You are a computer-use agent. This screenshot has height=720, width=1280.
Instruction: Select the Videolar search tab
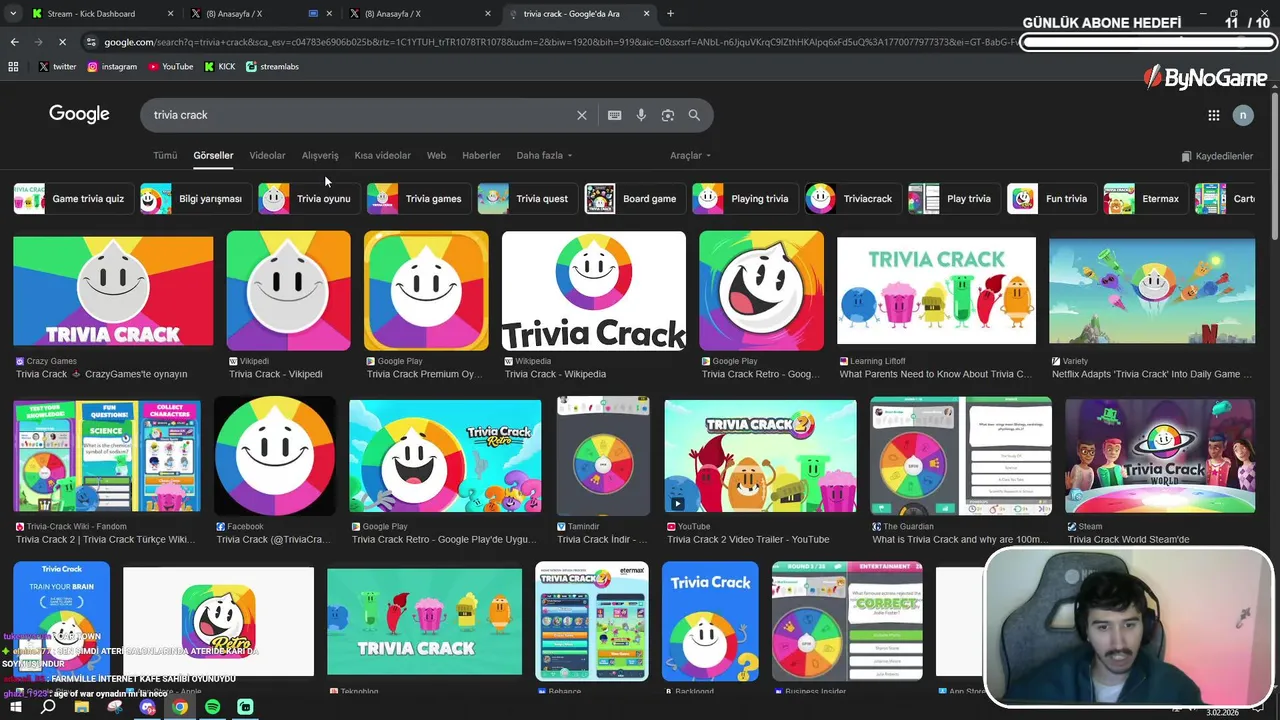(x=267, y=156)
